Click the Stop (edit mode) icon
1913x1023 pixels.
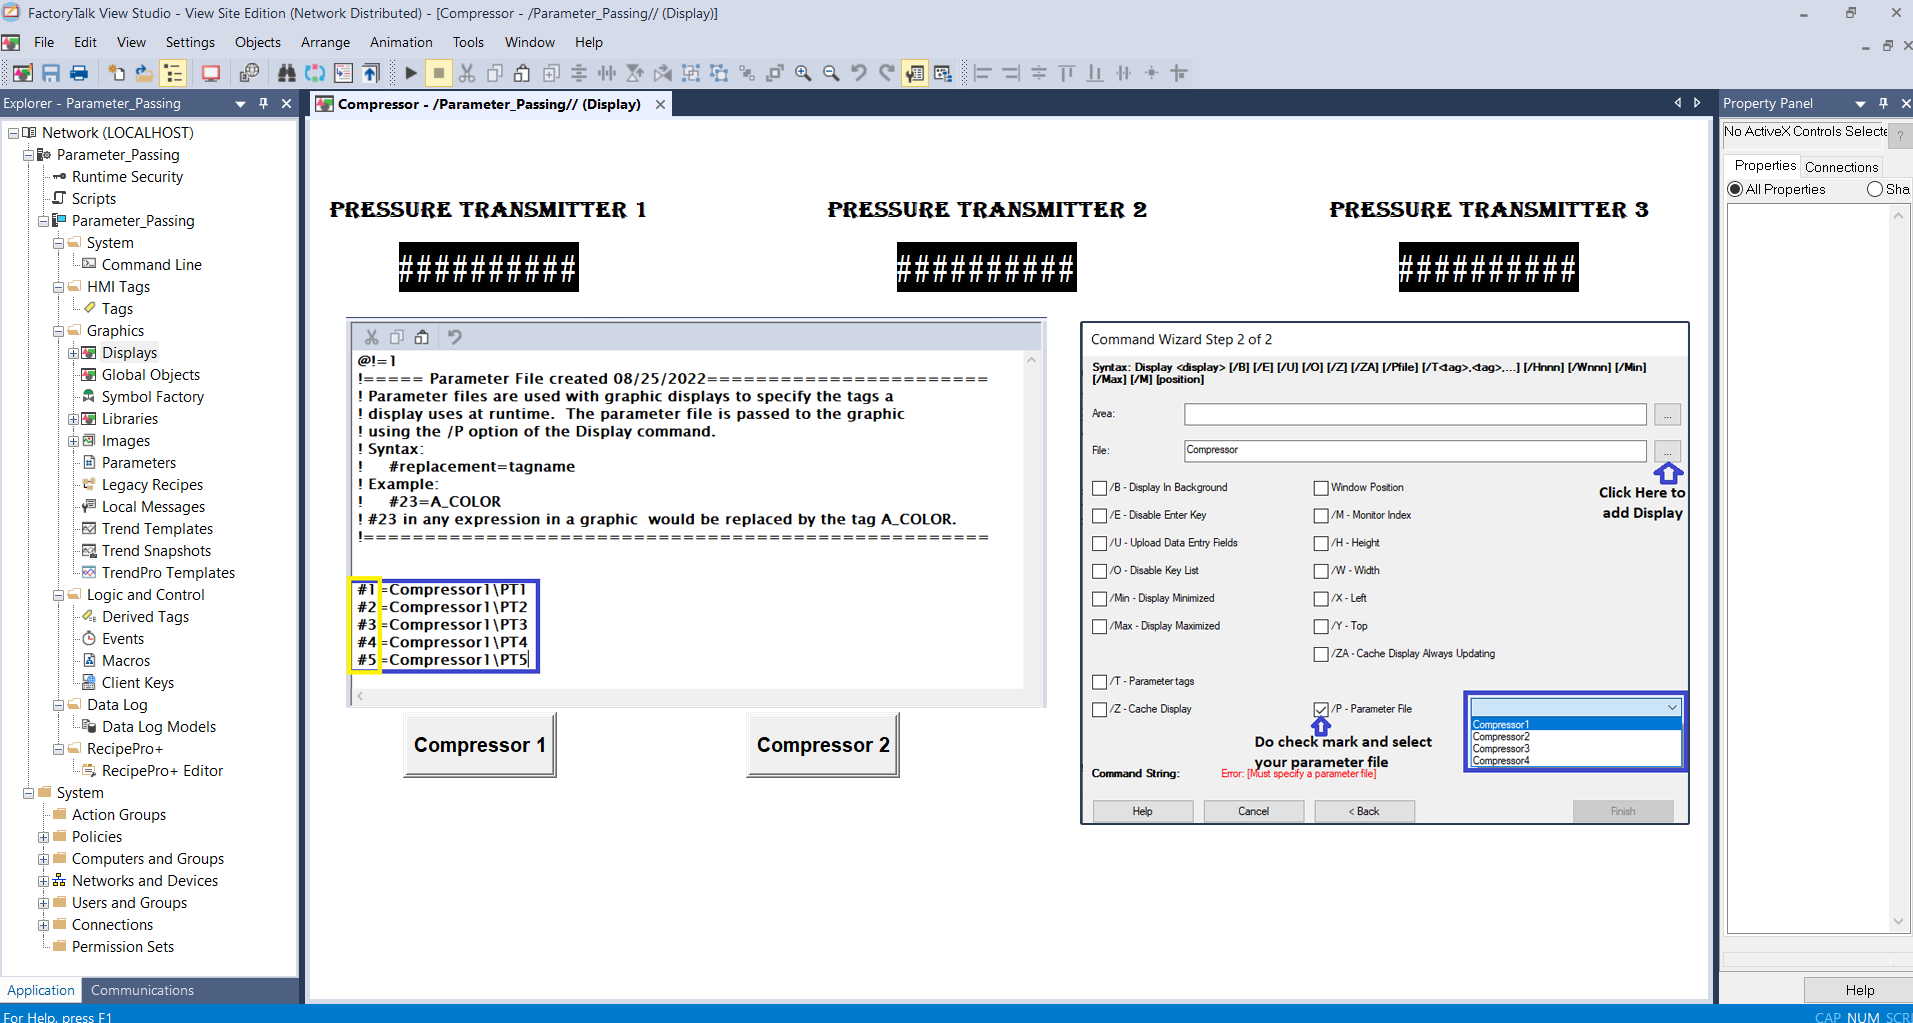coord(439,73)
